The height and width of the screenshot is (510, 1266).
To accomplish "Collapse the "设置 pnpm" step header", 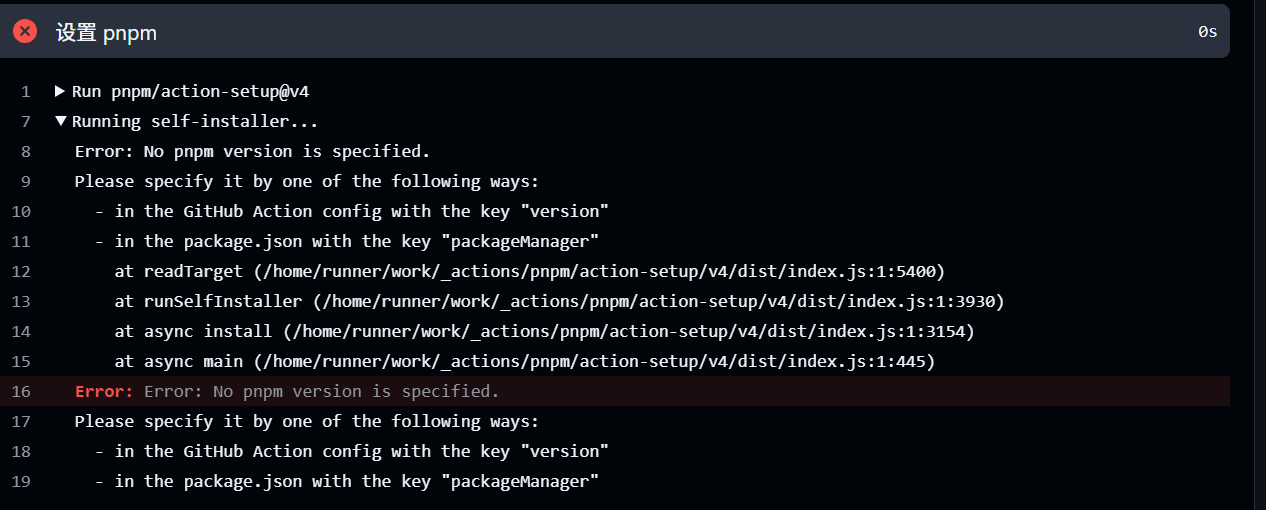I will coord(106,32).
